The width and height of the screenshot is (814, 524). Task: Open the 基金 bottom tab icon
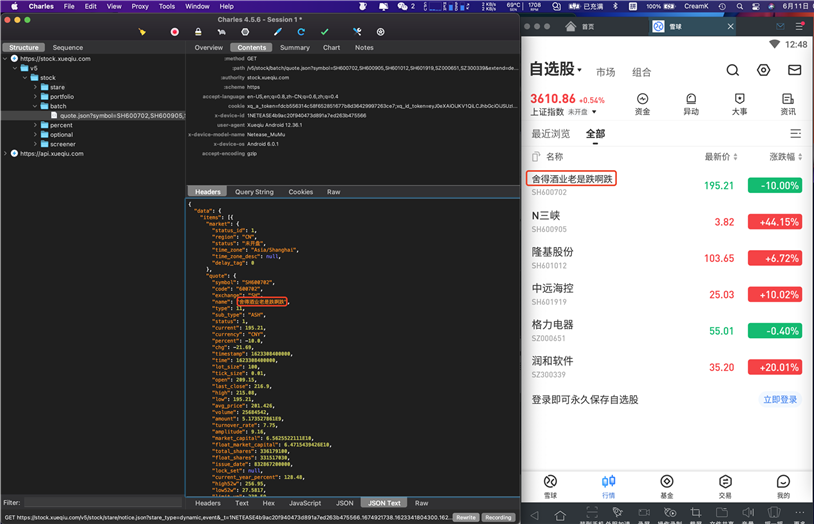[x=667, y=486]
